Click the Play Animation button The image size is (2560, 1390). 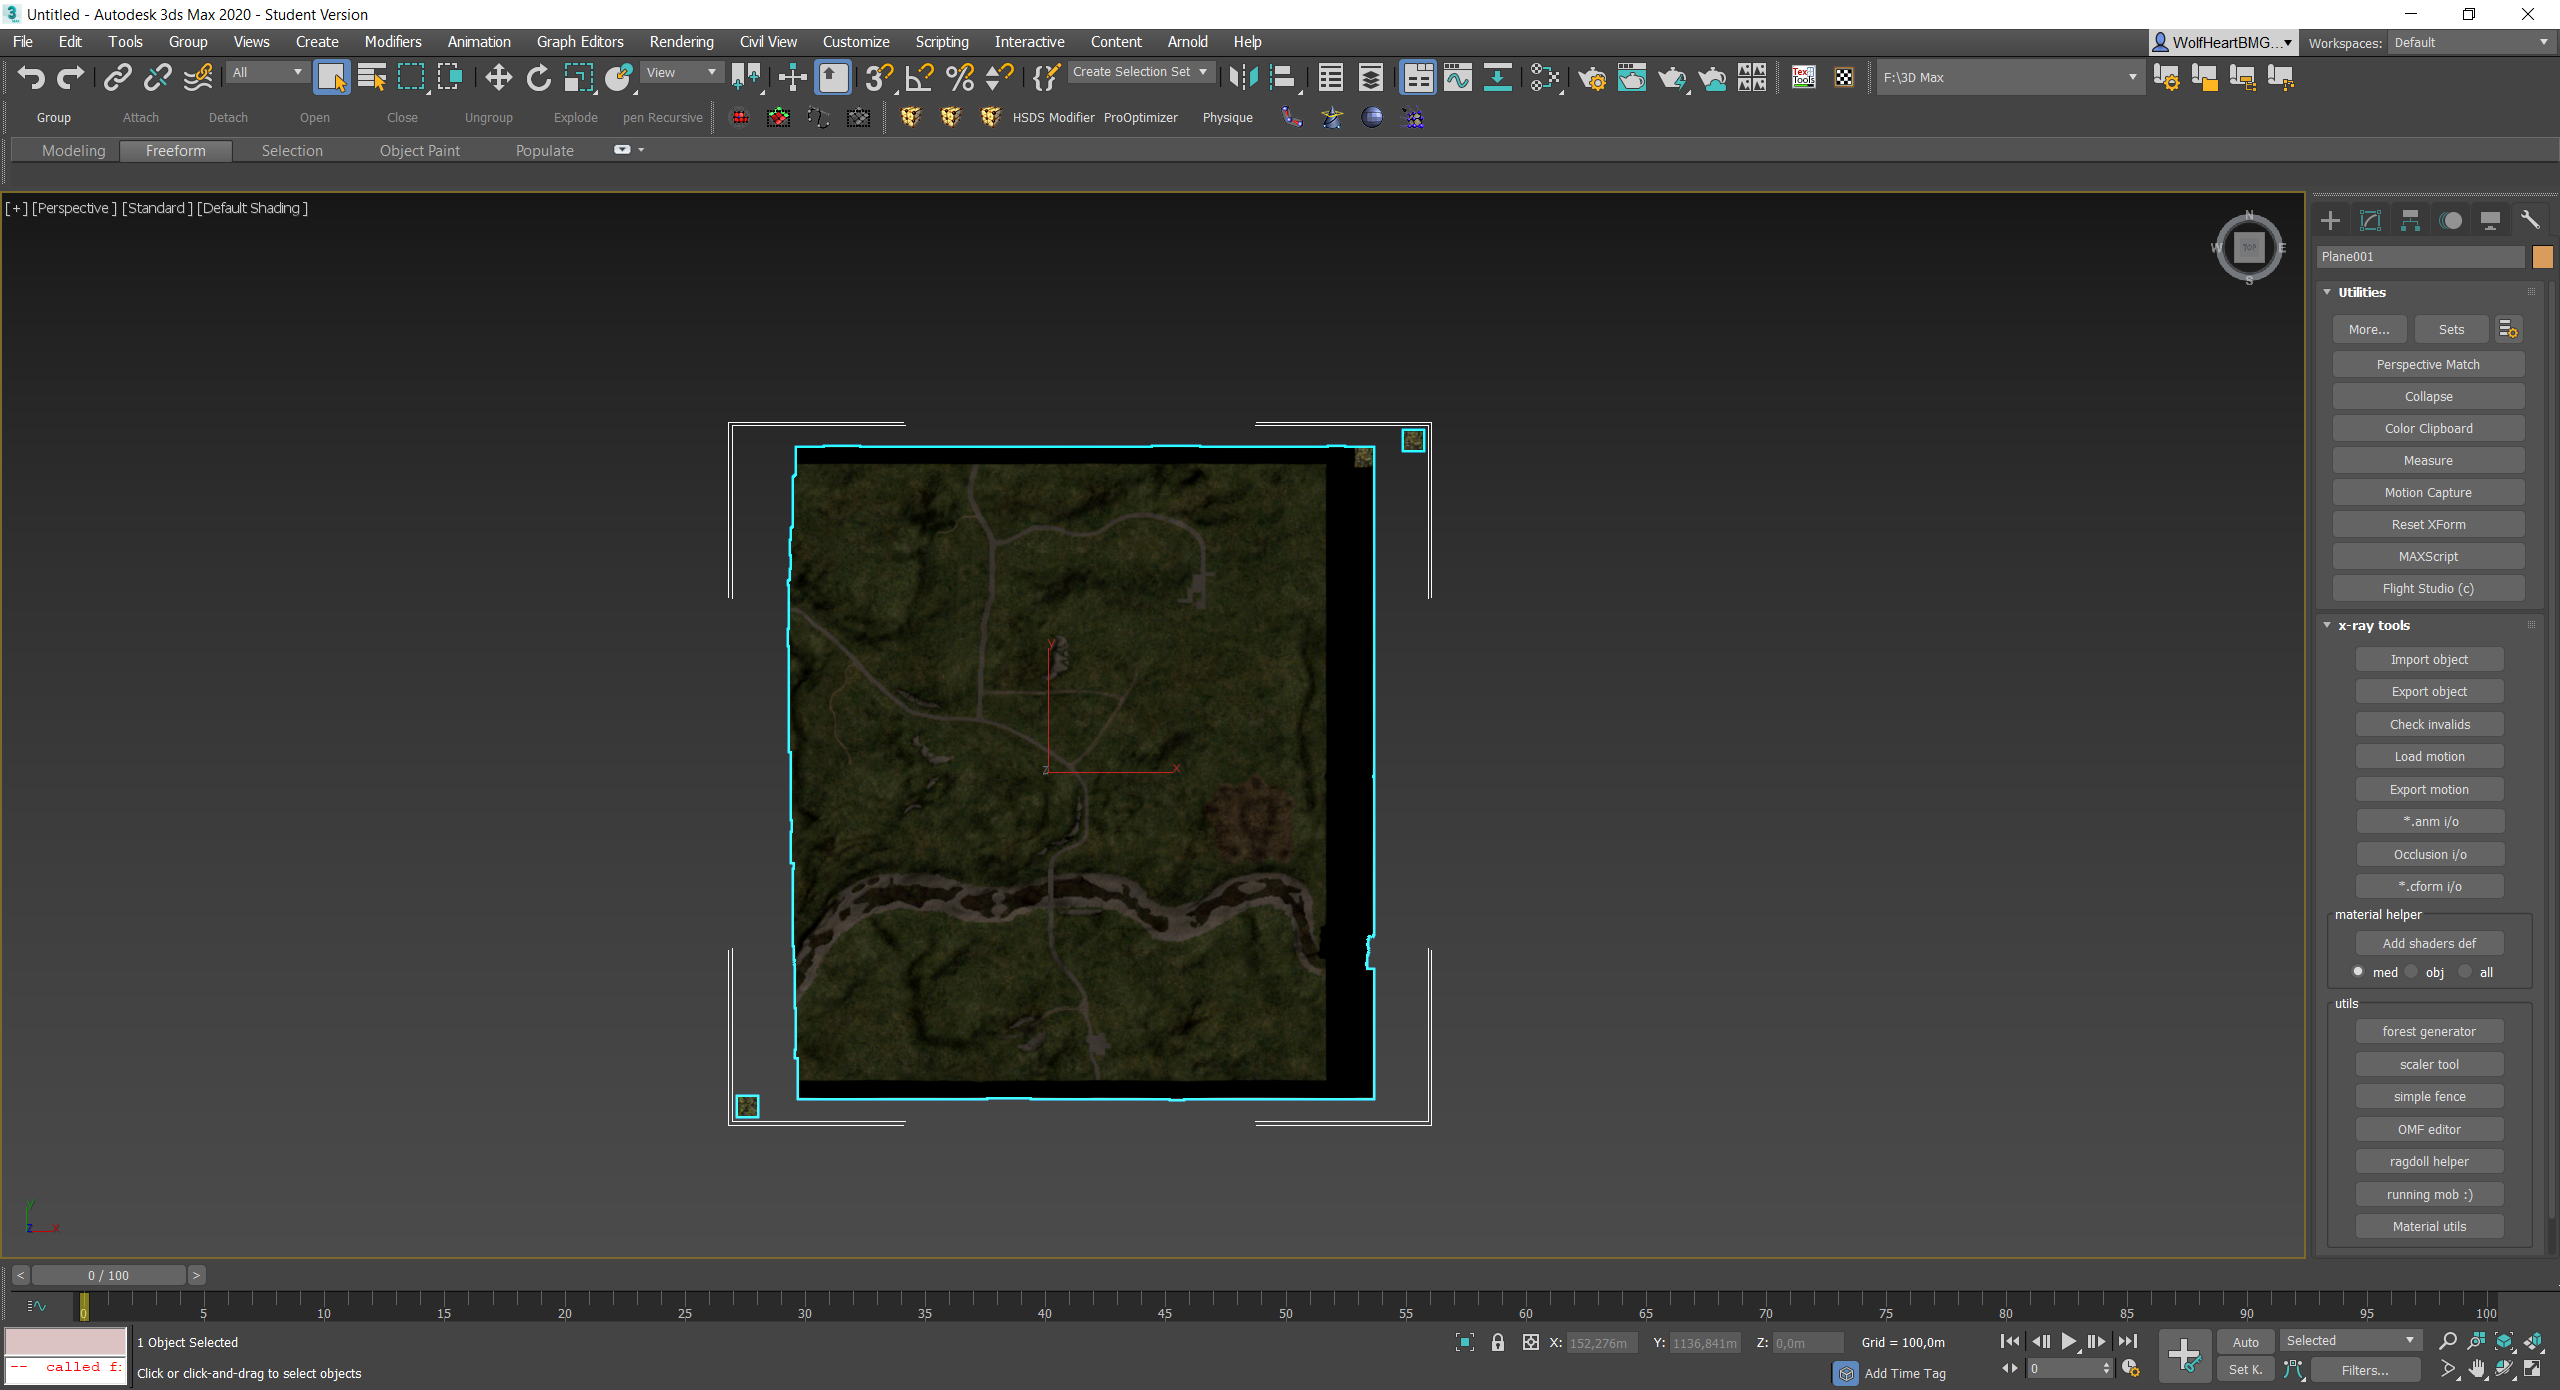coord(2068,1341)
